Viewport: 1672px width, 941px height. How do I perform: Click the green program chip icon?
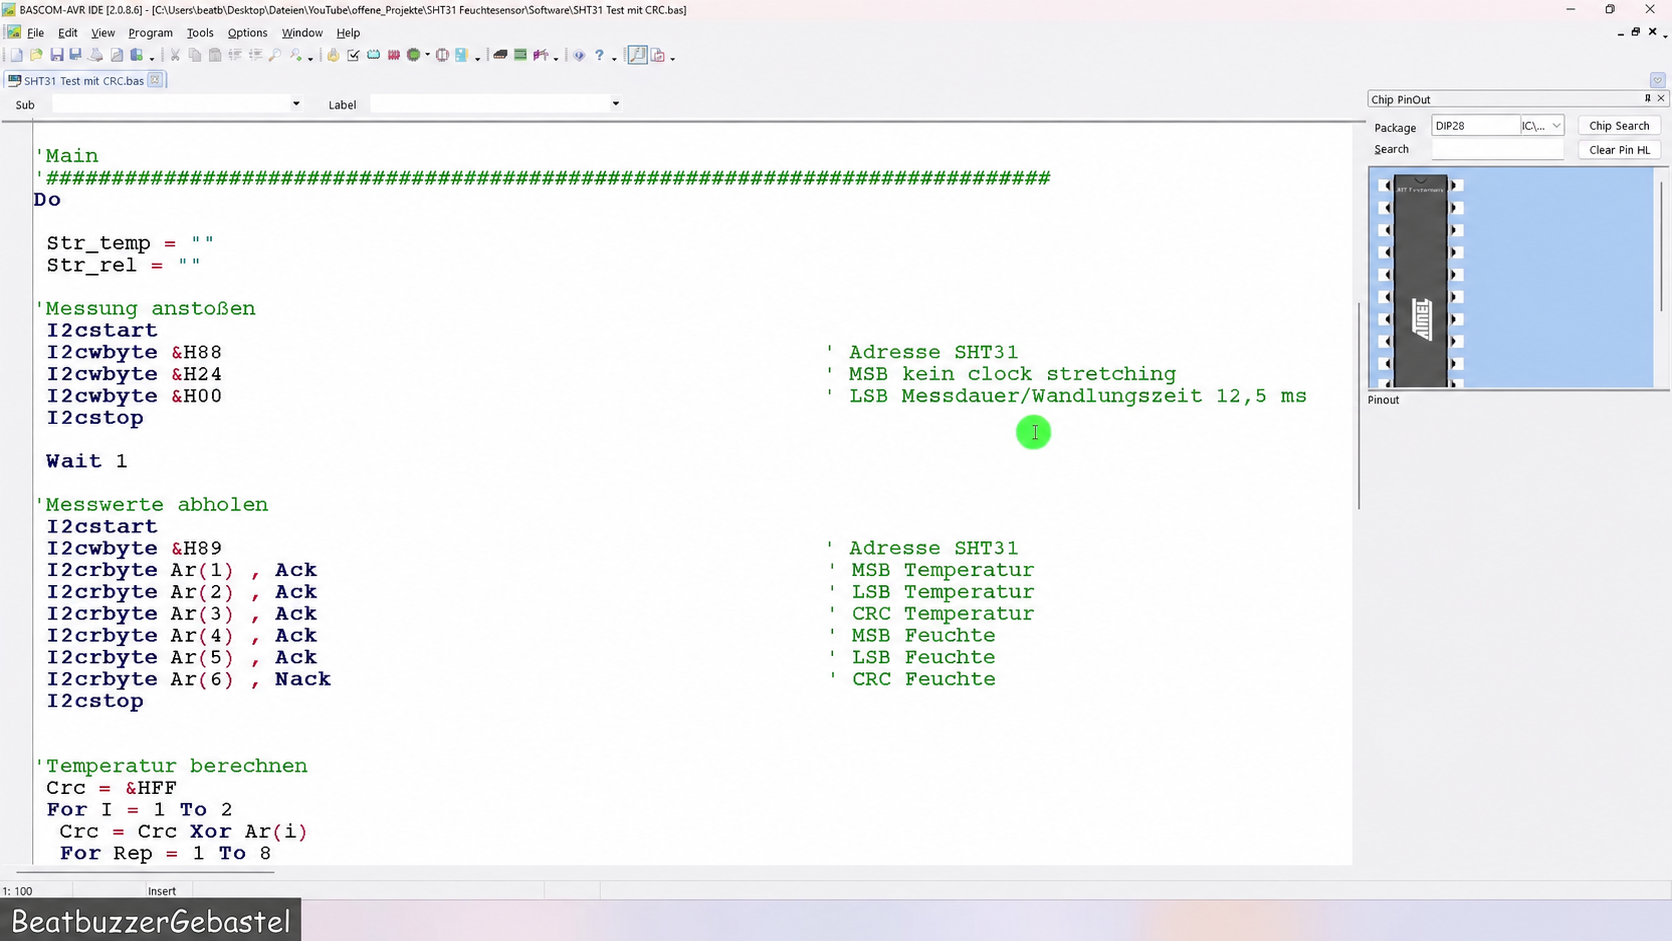point(413,55)
